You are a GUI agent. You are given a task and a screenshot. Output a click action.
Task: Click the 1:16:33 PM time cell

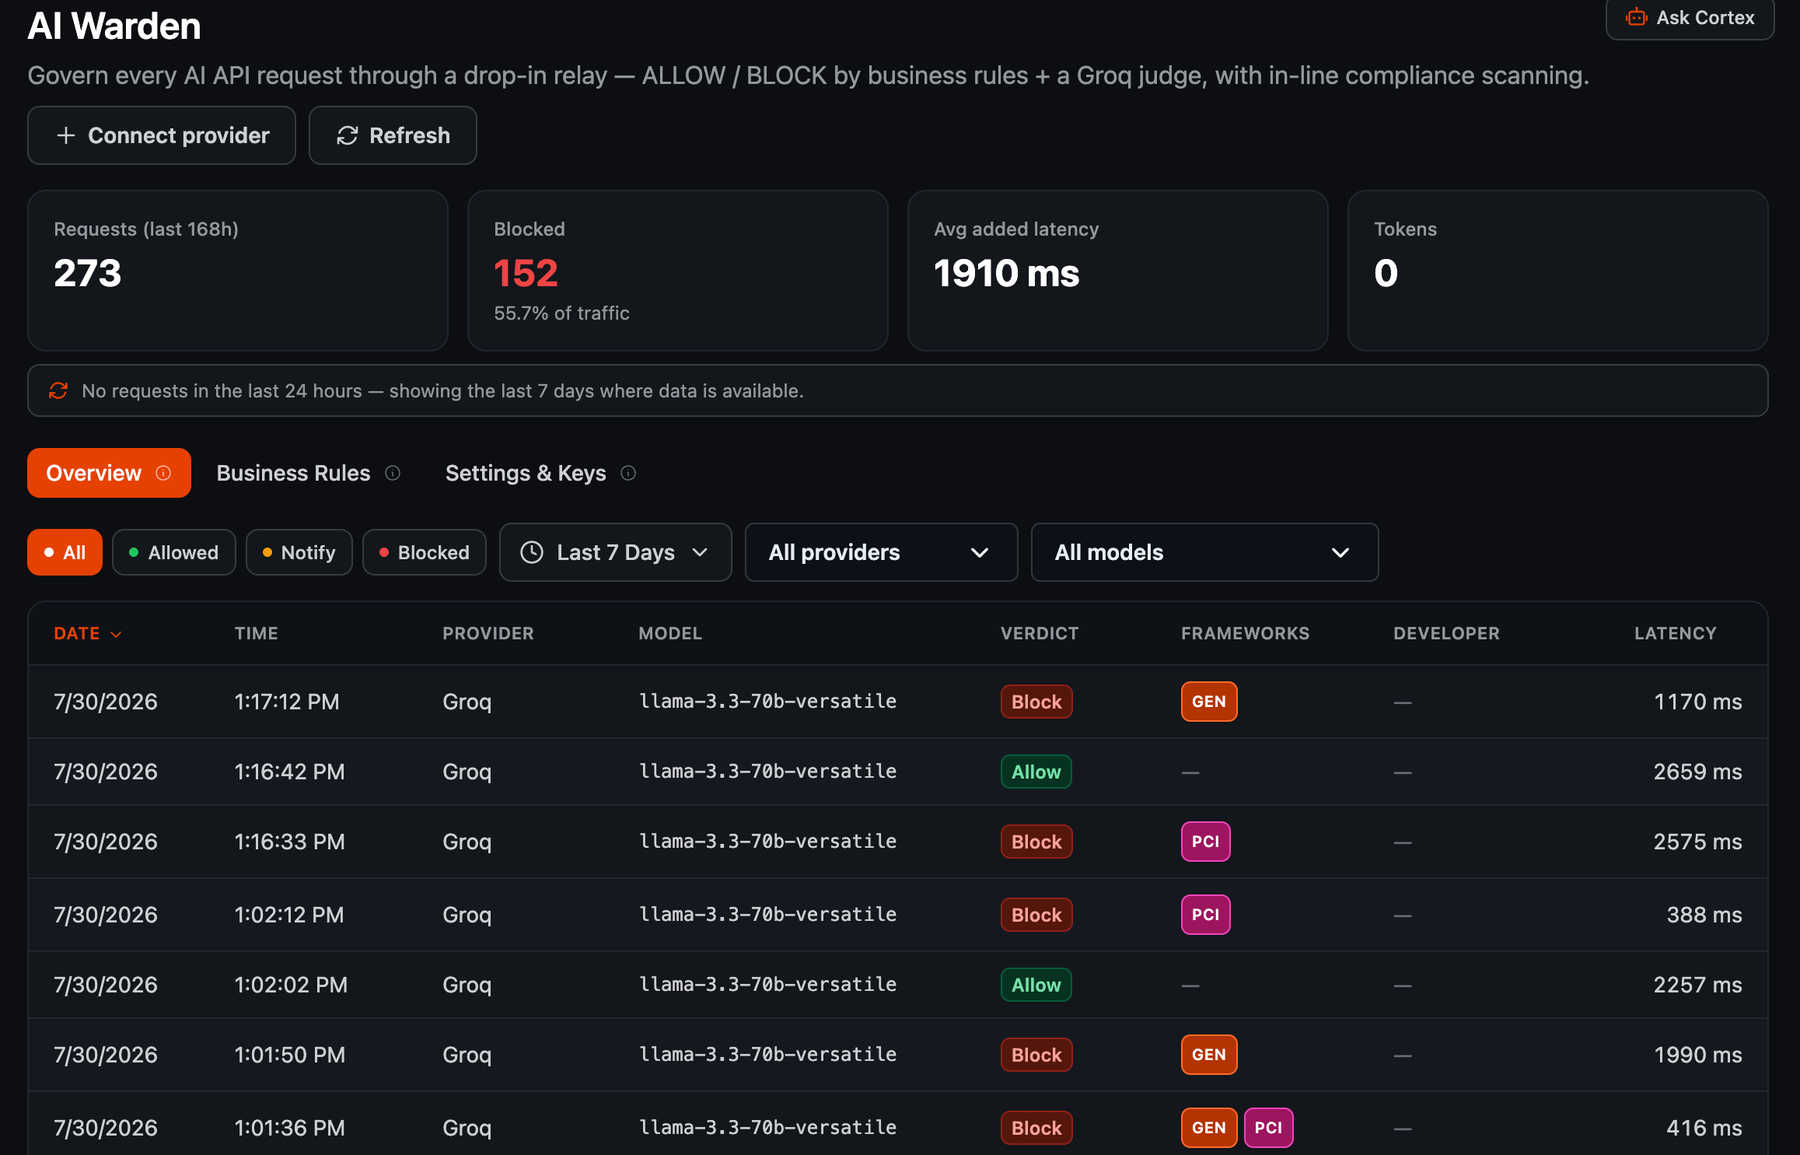tap(290, 841)
